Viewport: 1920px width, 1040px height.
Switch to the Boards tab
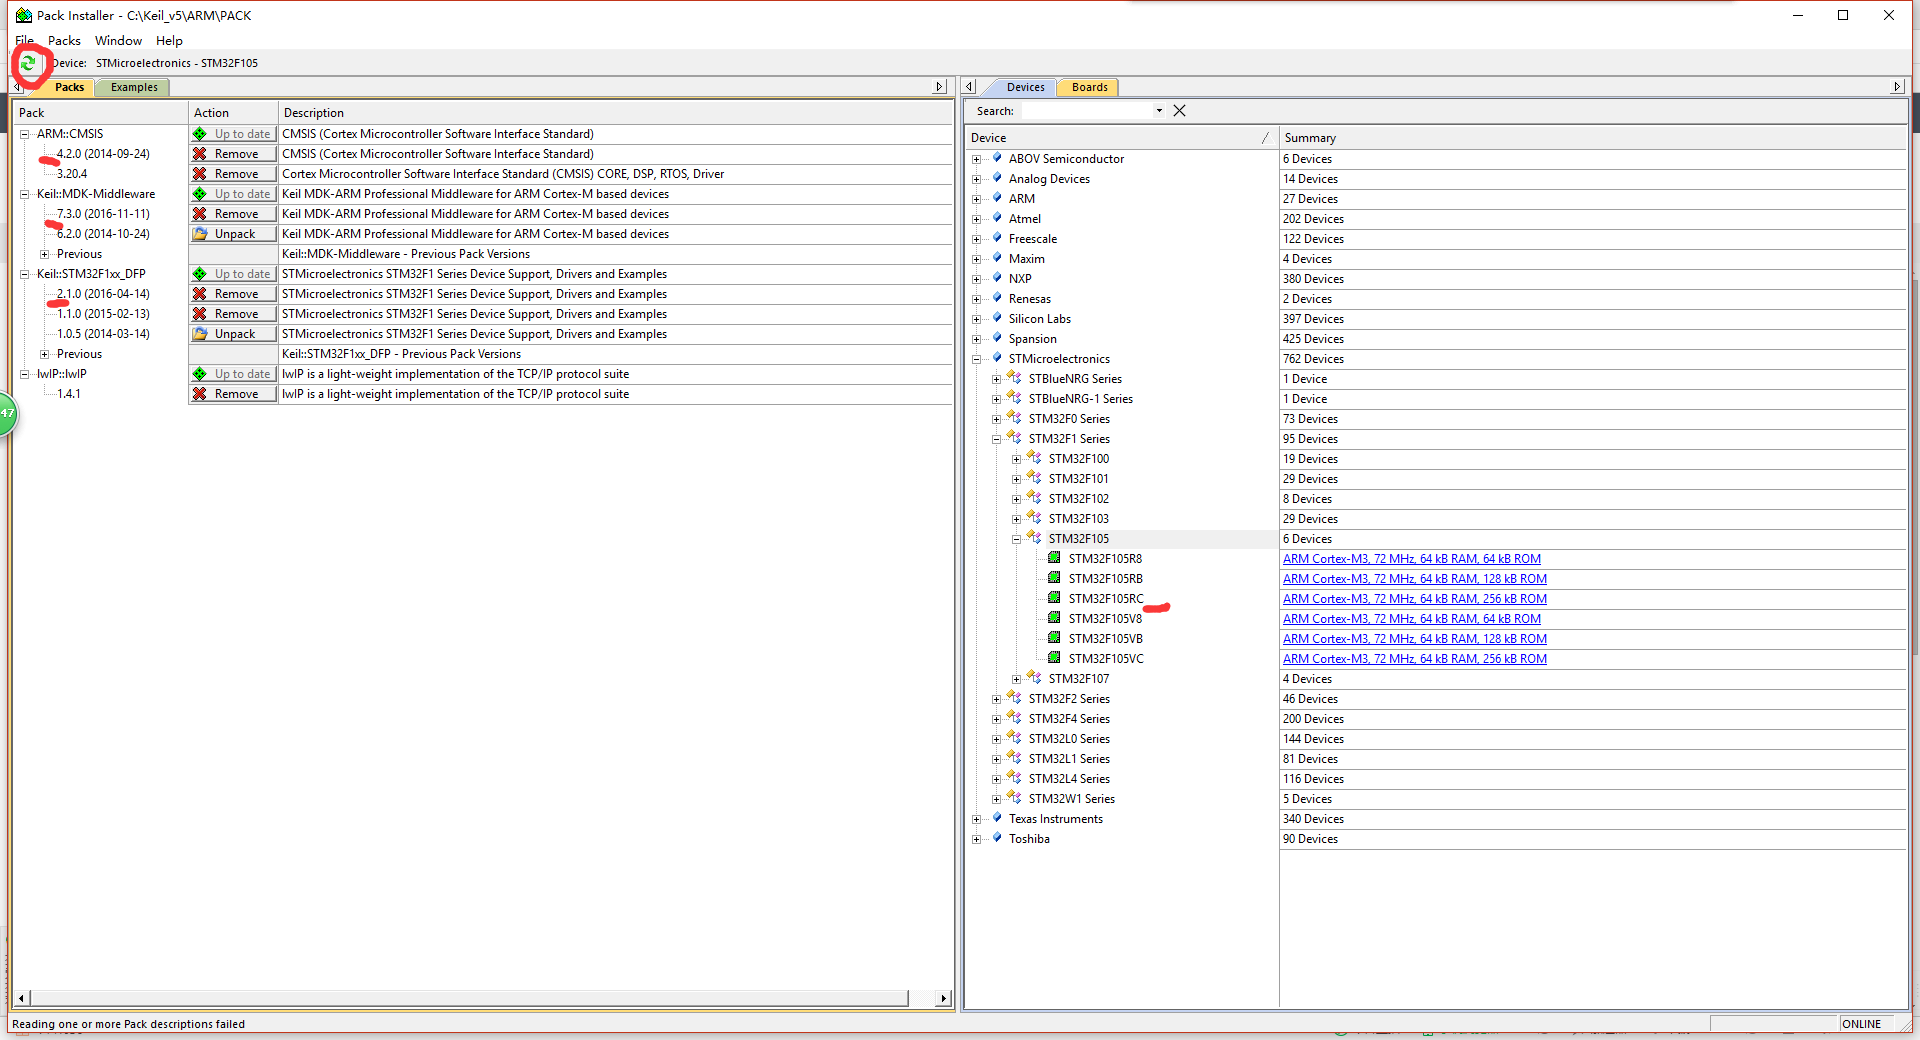coord(1088,87)
